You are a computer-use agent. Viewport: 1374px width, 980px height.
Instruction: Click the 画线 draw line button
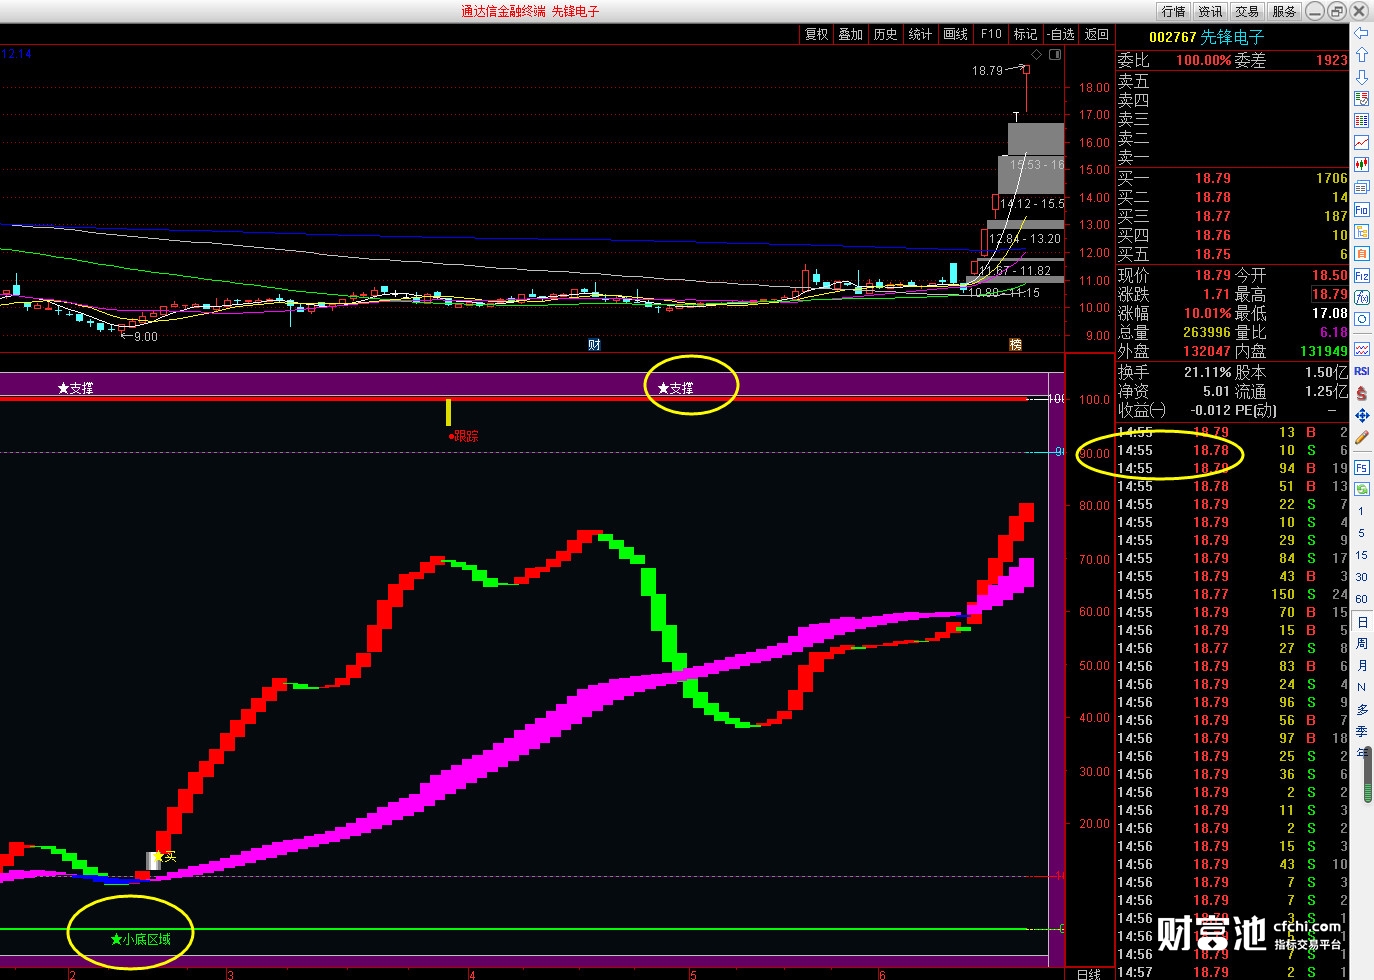click(x=956, y=34)
